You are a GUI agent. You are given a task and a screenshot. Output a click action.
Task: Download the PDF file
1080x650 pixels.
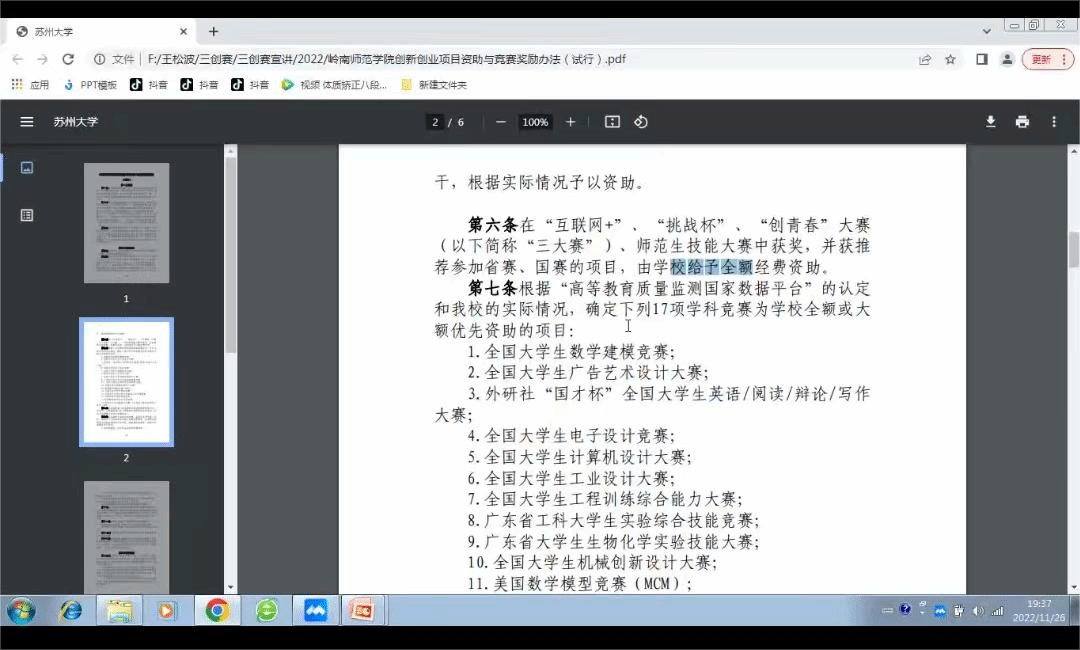pos(990,122)
